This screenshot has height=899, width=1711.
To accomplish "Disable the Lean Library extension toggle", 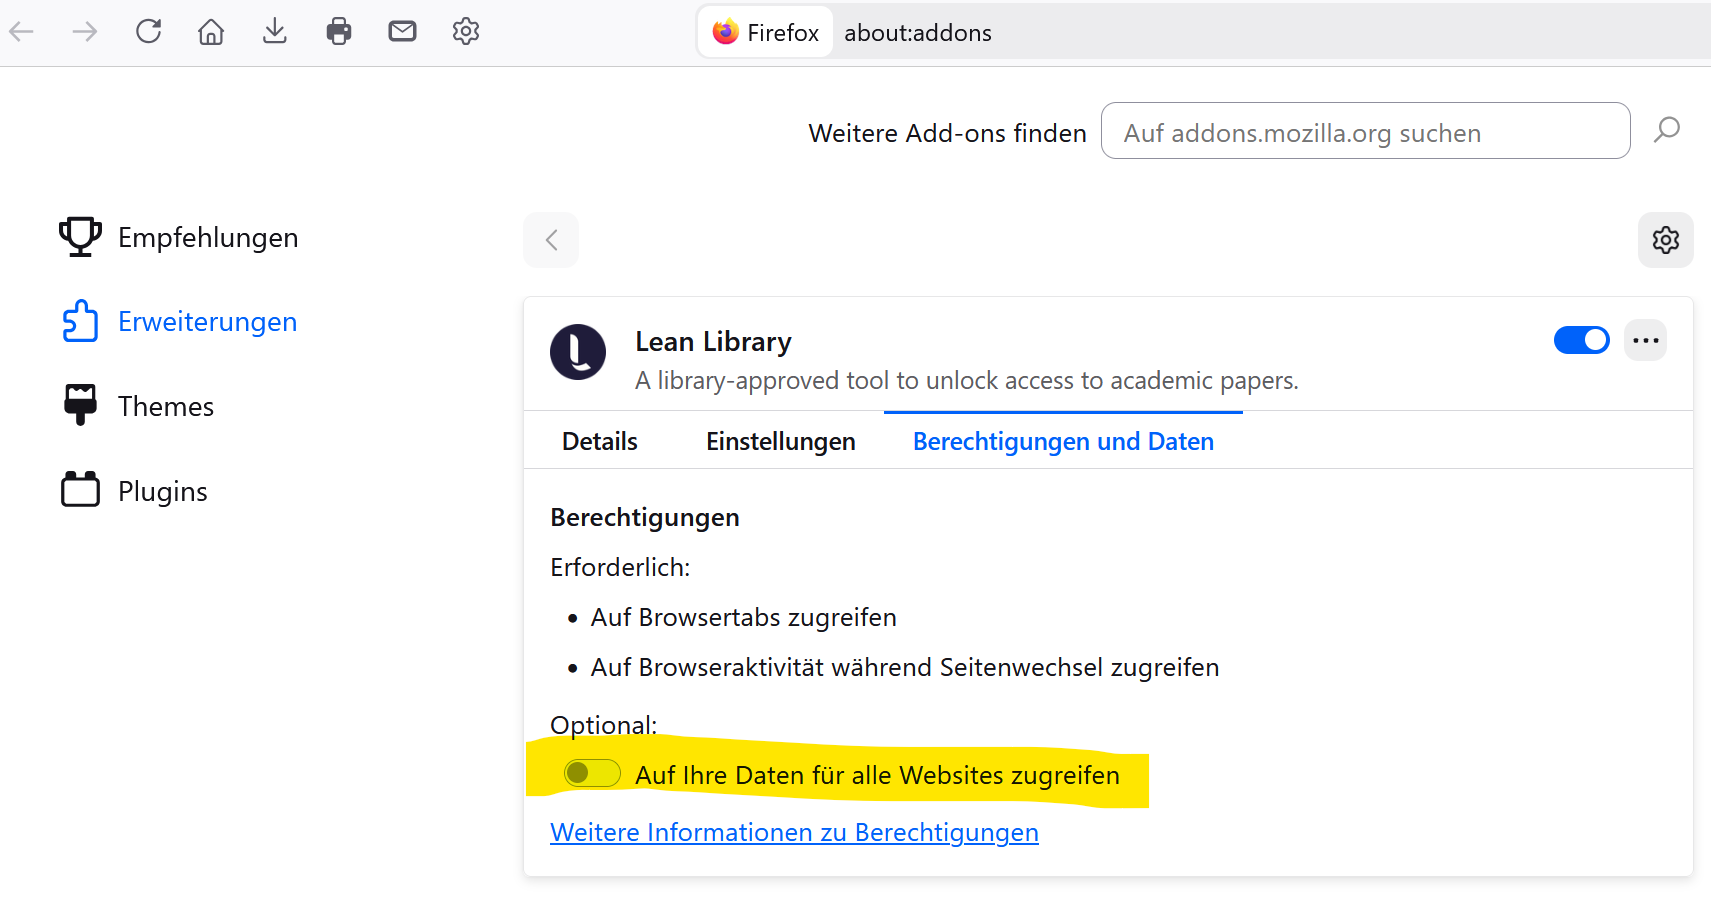I will point(1581,340).
